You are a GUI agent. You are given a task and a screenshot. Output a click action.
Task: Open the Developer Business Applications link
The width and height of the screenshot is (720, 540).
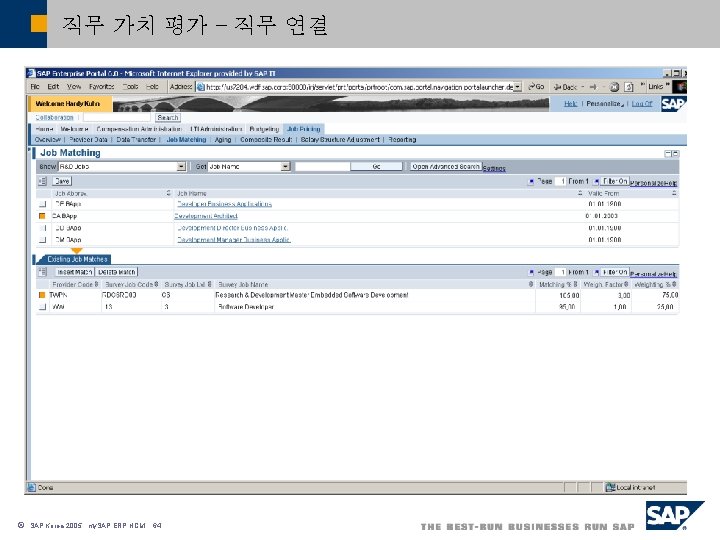point(225,204)
